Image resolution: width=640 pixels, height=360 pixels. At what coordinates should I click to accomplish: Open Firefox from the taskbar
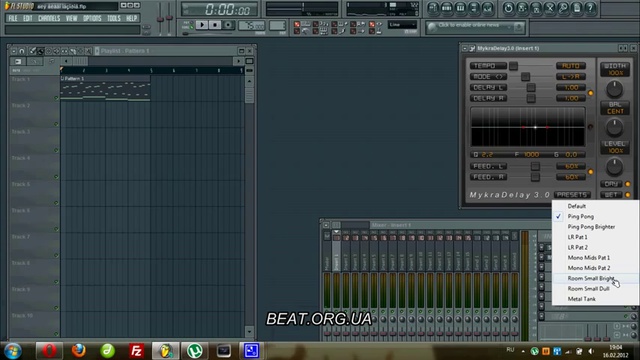pos(78,351)
